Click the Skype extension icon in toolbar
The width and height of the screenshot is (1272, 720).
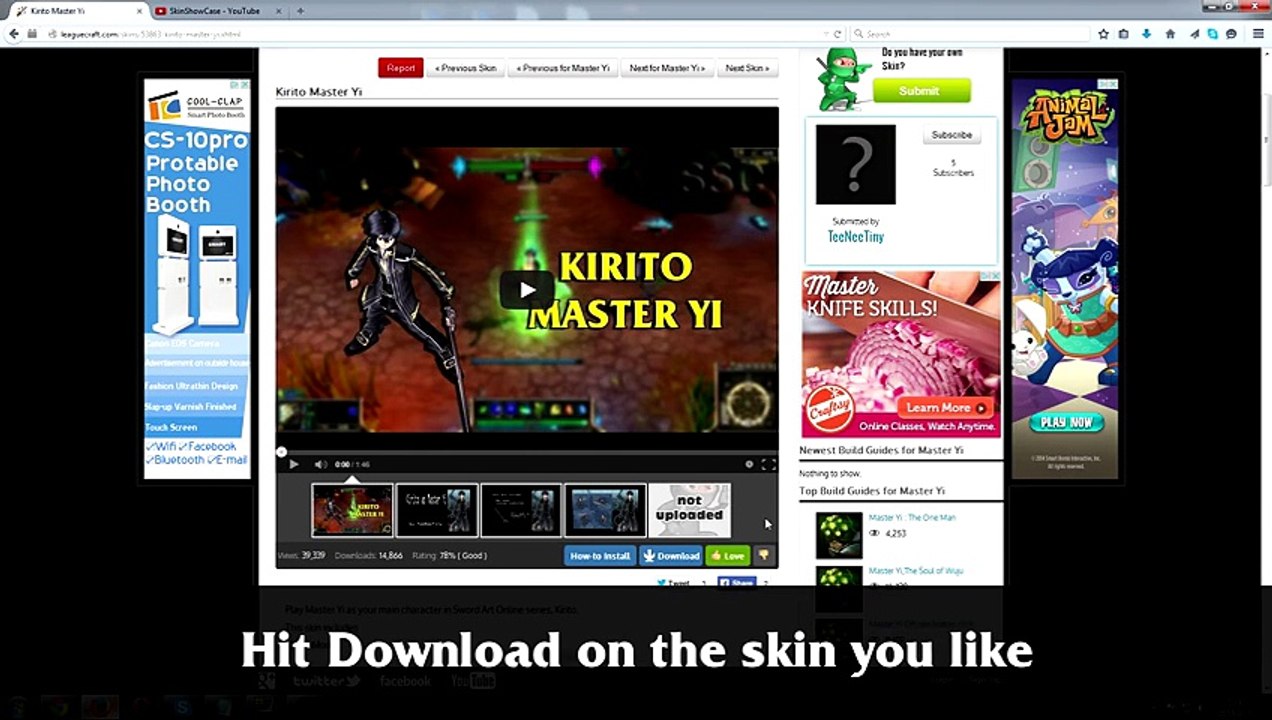click(1213, 34)
